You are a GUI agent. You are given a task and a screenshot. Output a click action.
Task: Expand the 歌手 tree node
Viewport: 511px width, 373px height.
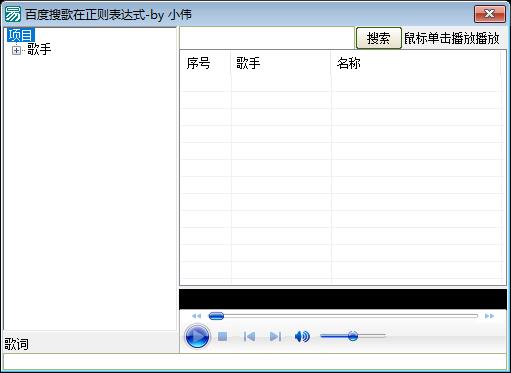(16, 50)
